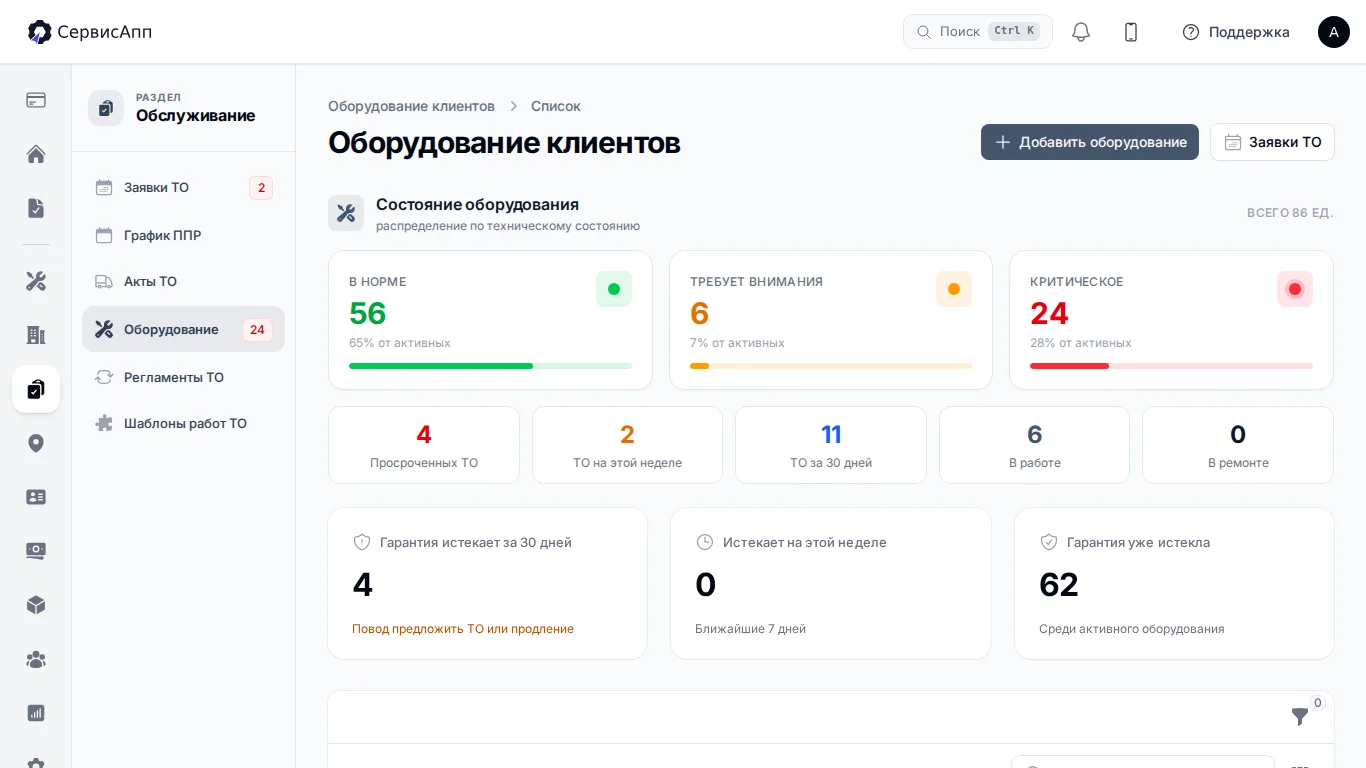Click the green status dot on В норме card
Screen dimensions: 1366x768
coord(614,289)
